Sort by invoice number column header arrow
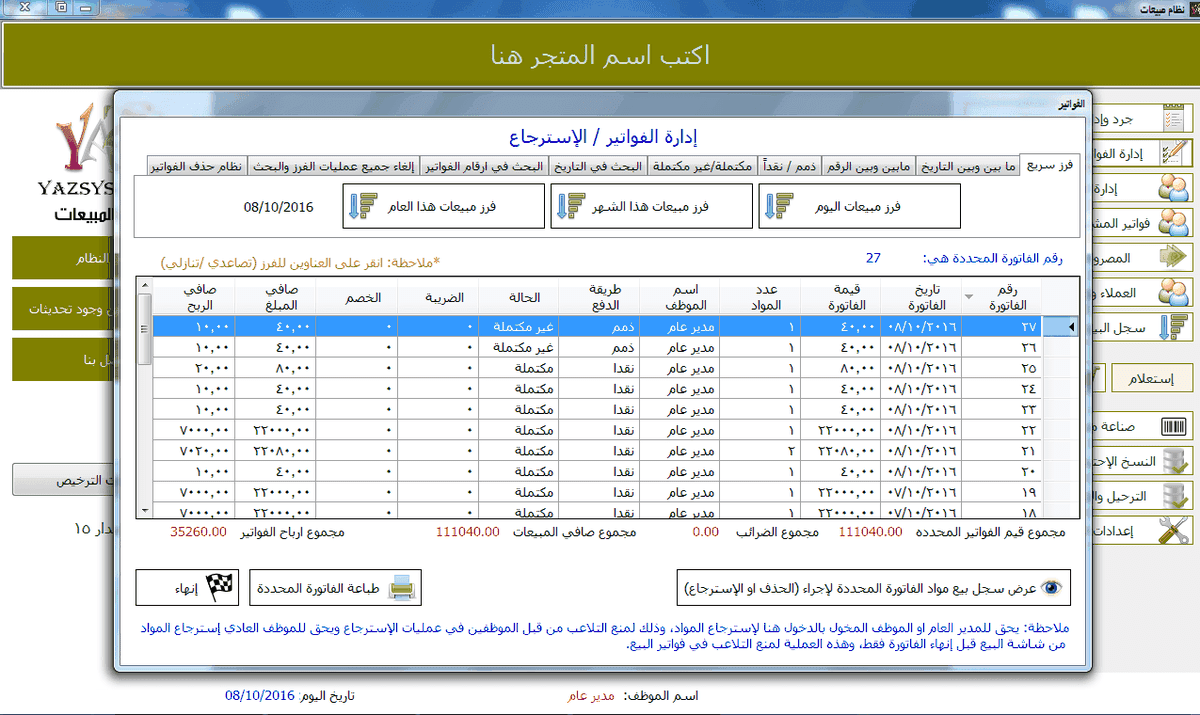This screenshot has width=1200, height=715. (x=968, y=296)
